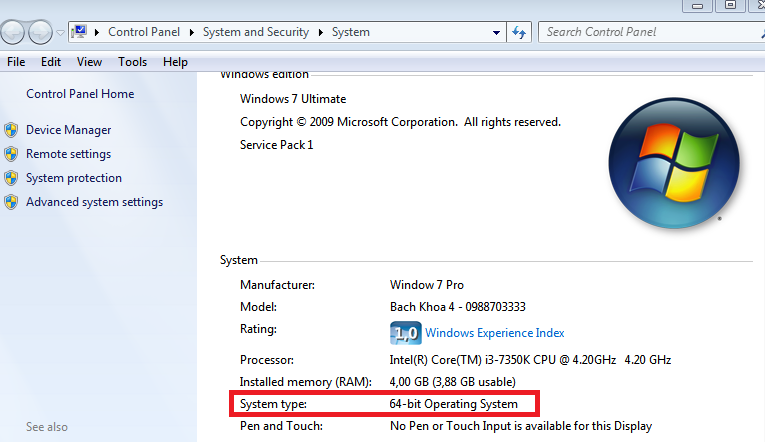Open Advanced system settings link
The height and width of the screenshot is (442, 765).
94,202
